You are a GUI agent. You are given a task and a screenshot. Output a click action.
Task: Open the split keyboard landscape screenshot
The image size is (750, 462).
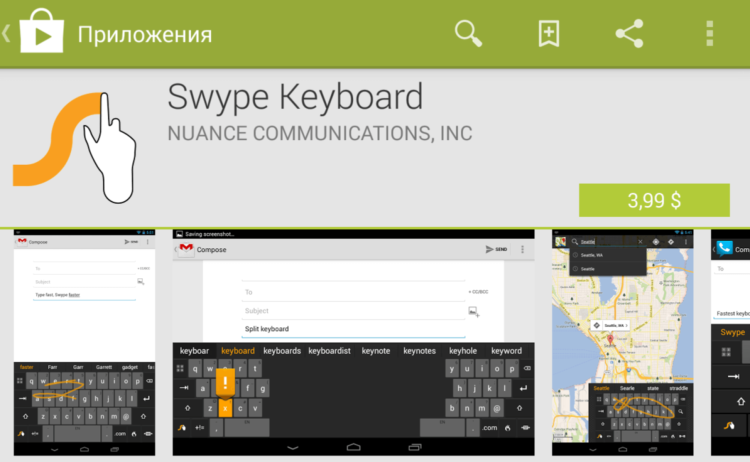coord(353,342)
